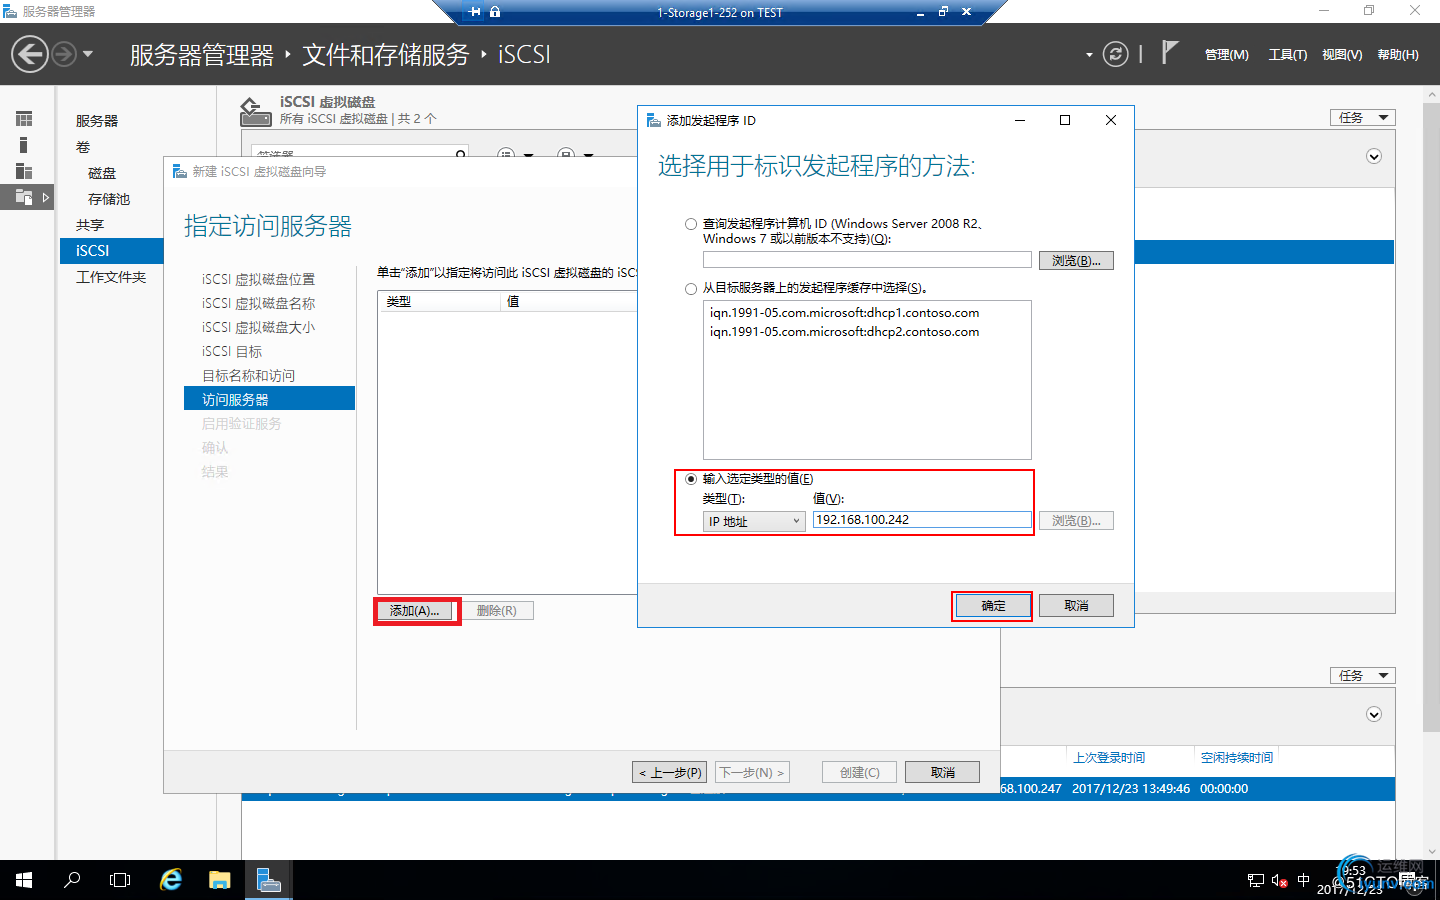Image resolution: width=1440 pixels, height=900 pixels.
Task: Open the 帮助(H) menu
Action: pyautogui.click(x=1398, y=55)
